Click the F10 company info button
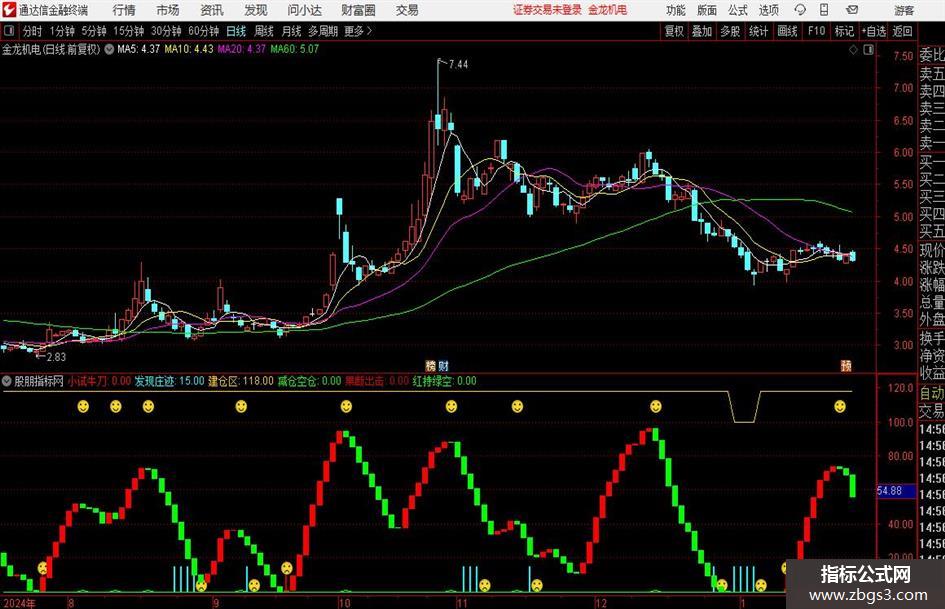This screenshot has width=945, height=609. coord(817,31)
